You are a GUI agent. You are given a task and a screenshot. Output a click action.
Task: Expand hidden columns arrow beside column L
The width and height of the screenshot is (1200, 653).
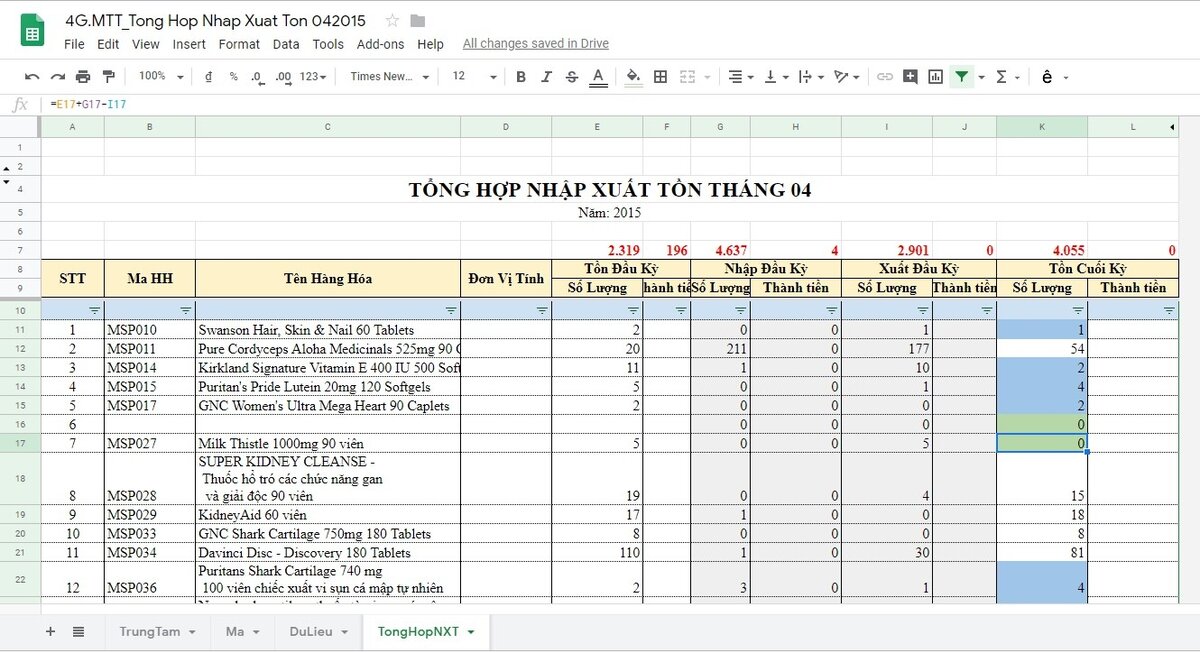pos(1171,127)
